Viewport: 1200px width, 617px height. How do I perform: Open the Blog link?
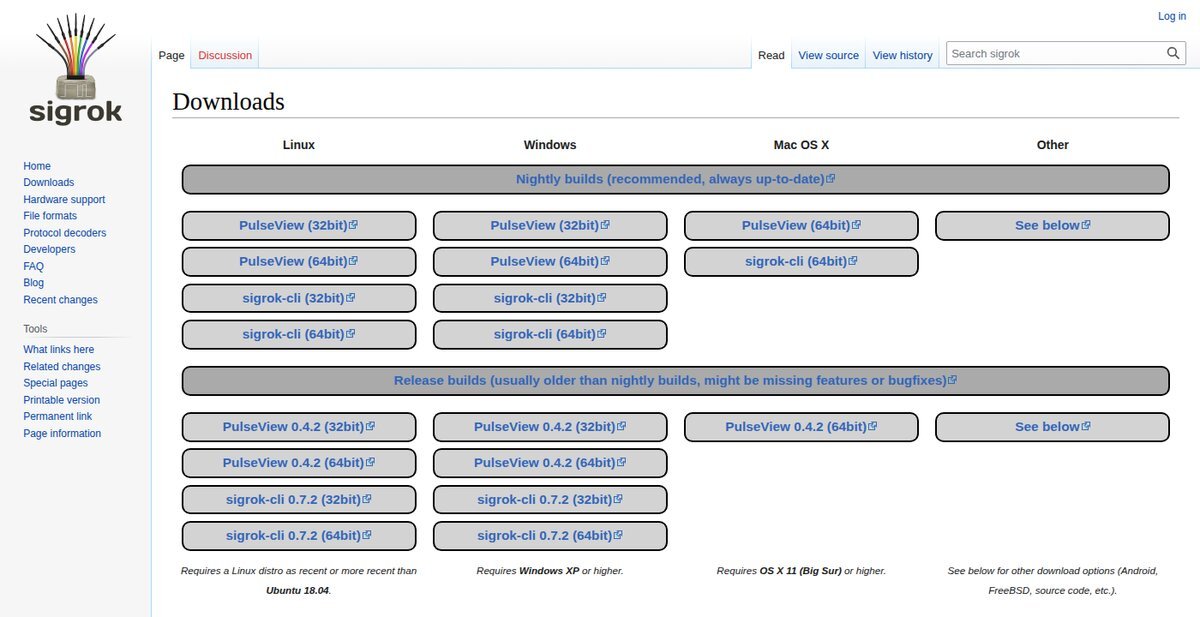[34, 283]
